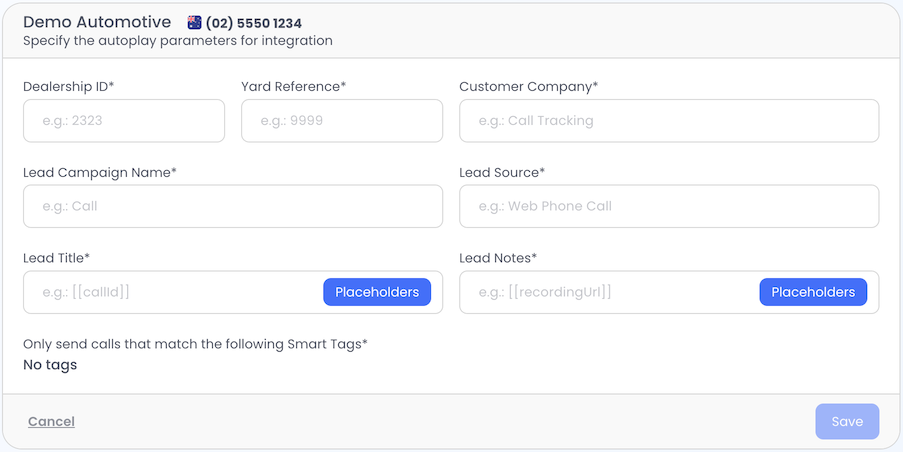Focus the Dealership ID input field

point(124,121)
